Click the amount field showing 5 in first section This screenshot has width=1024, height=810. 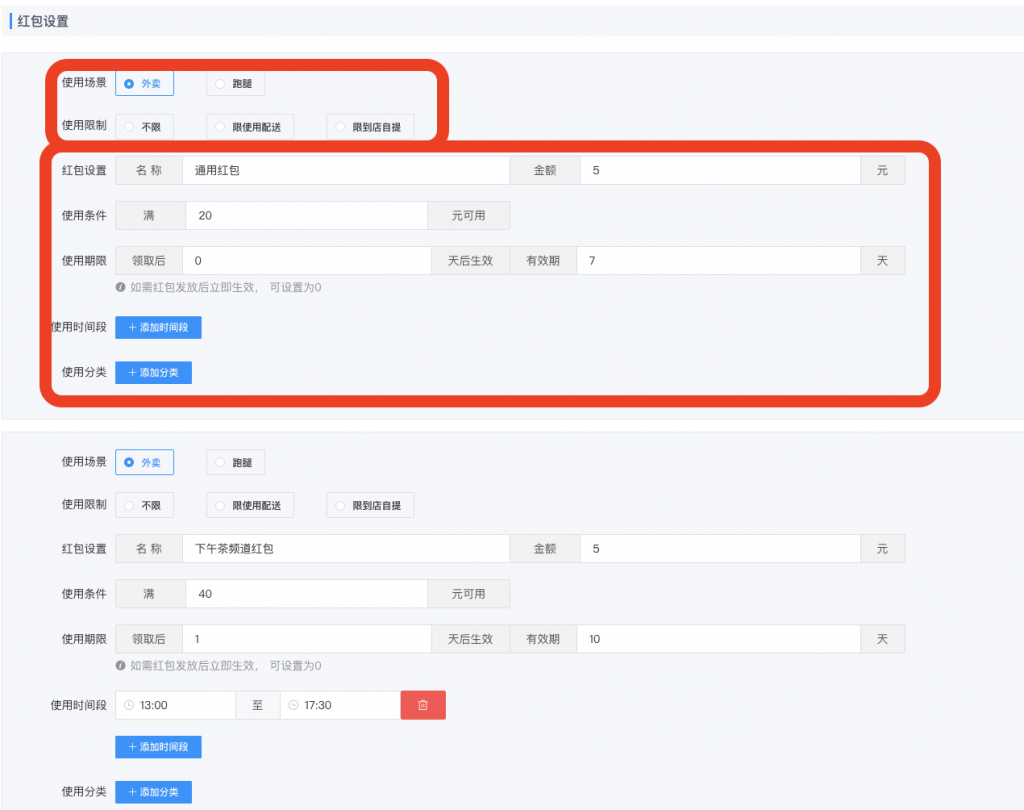click(720, 170)
